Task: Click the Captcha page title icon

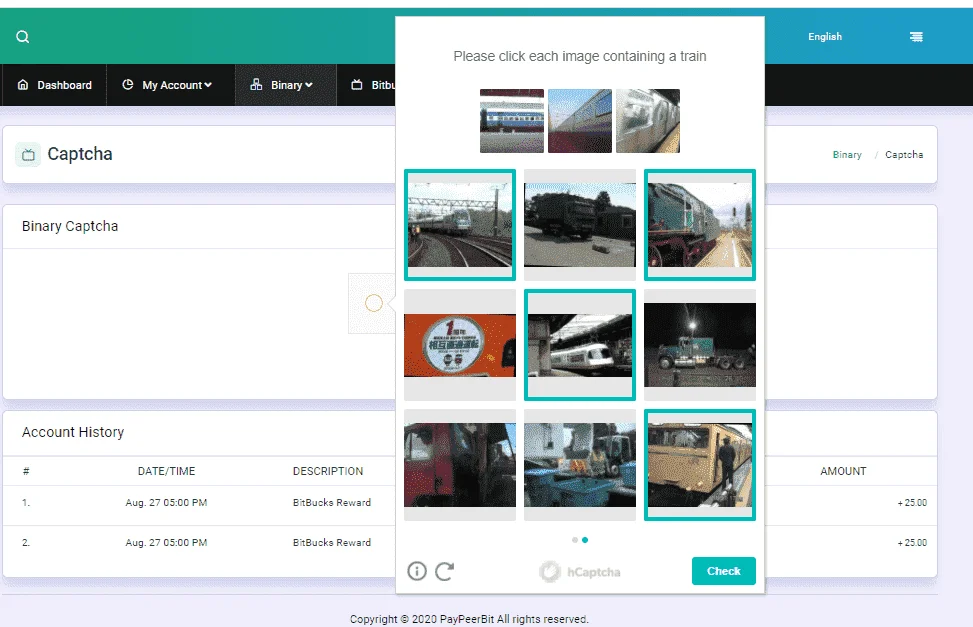Action: (x=28, y=155)
